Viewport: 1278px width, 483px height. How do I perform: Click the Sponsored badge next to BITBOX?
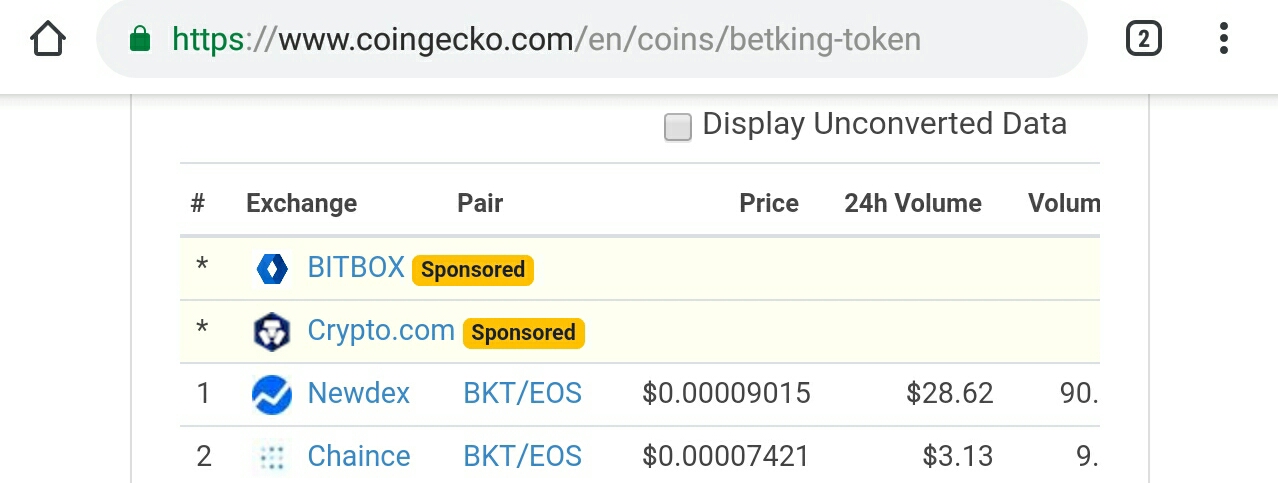(473, 270)
